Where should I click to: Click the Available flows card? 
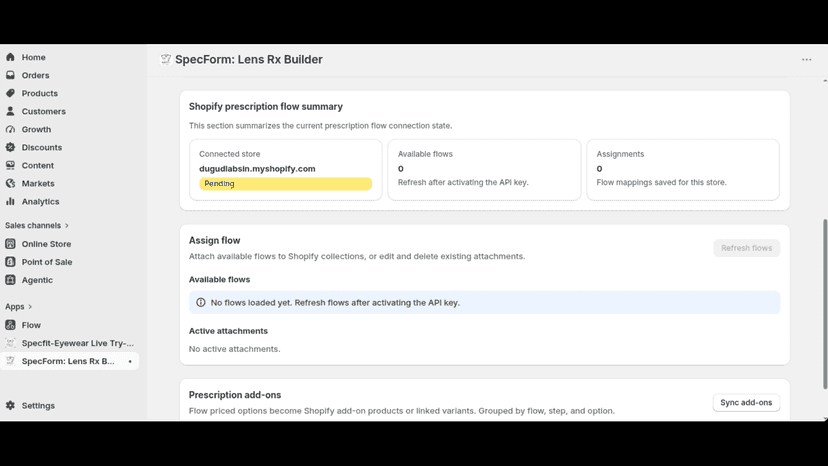point(484,170)
